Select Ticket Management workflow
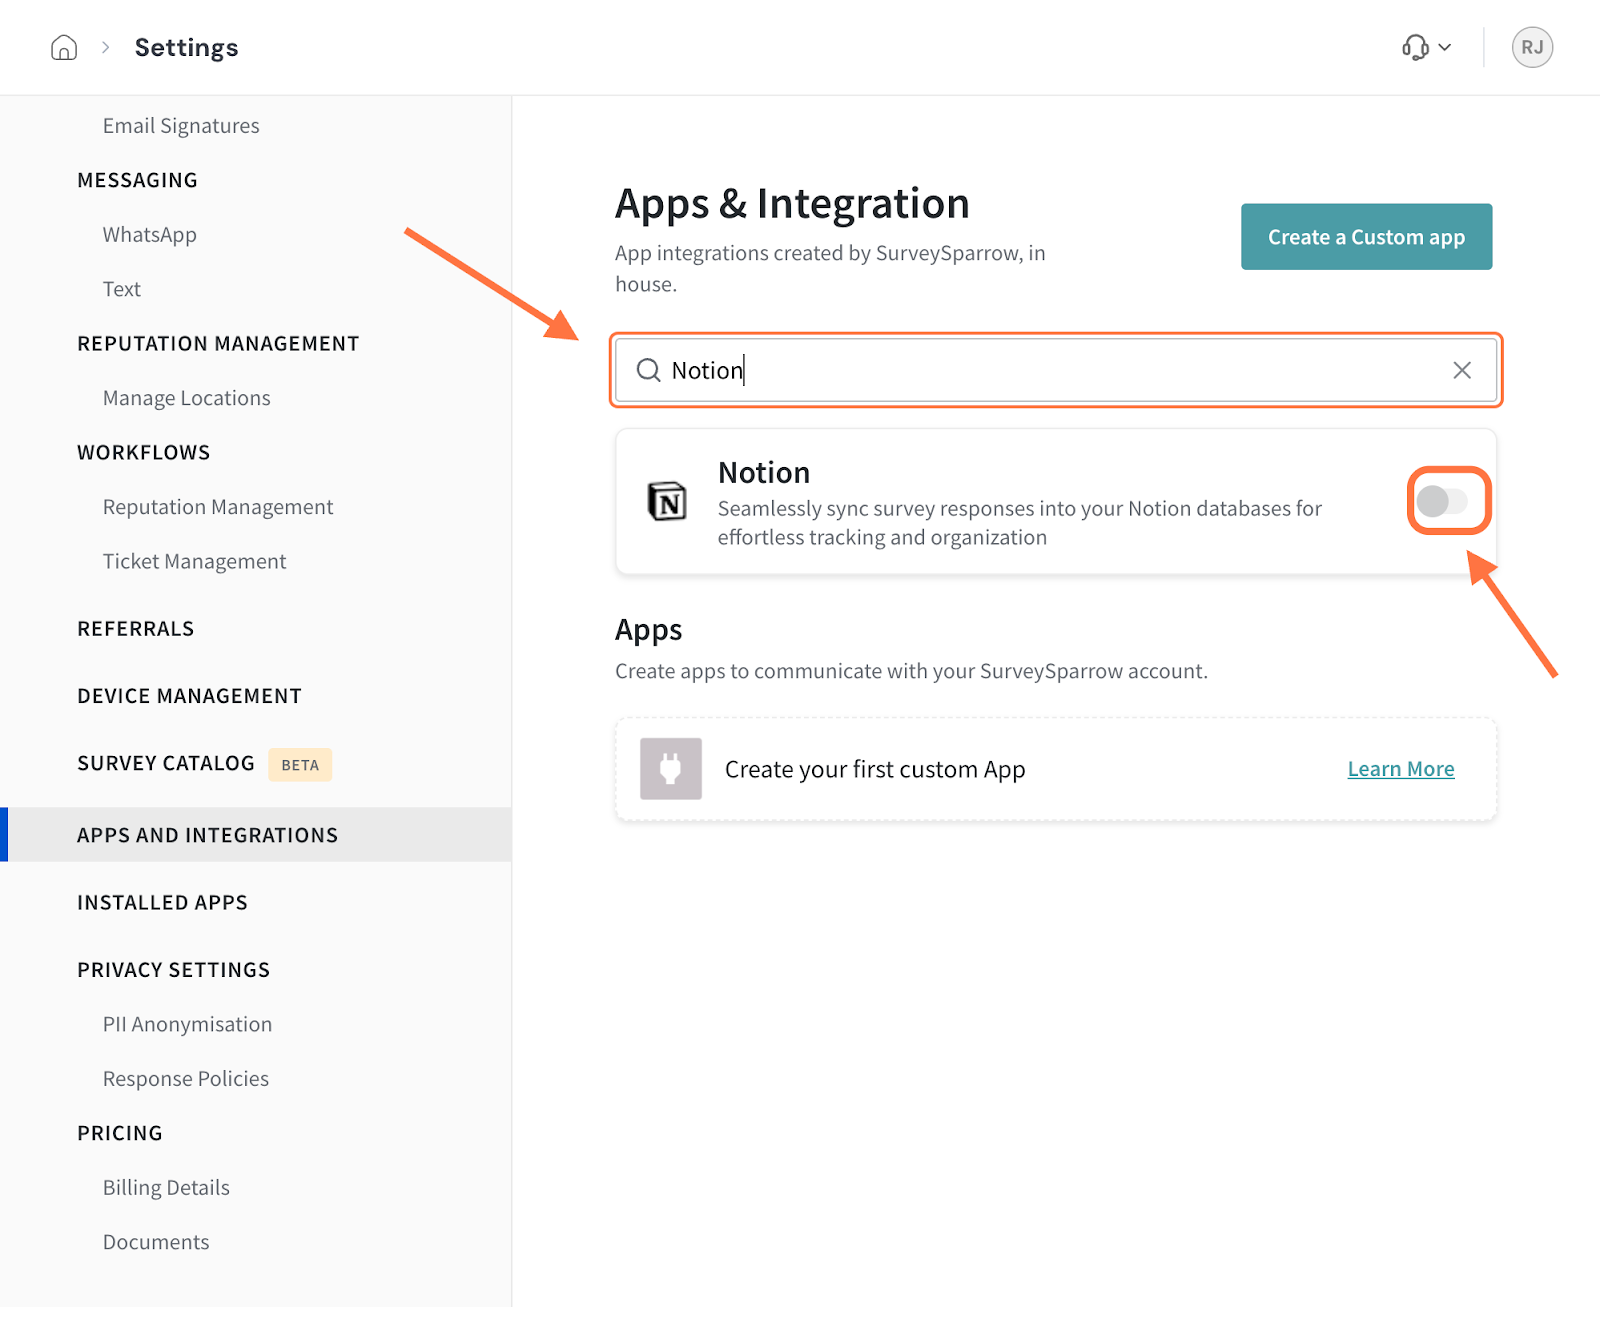The width and height of the screenshot is (1600, 1323). point(194,562)
